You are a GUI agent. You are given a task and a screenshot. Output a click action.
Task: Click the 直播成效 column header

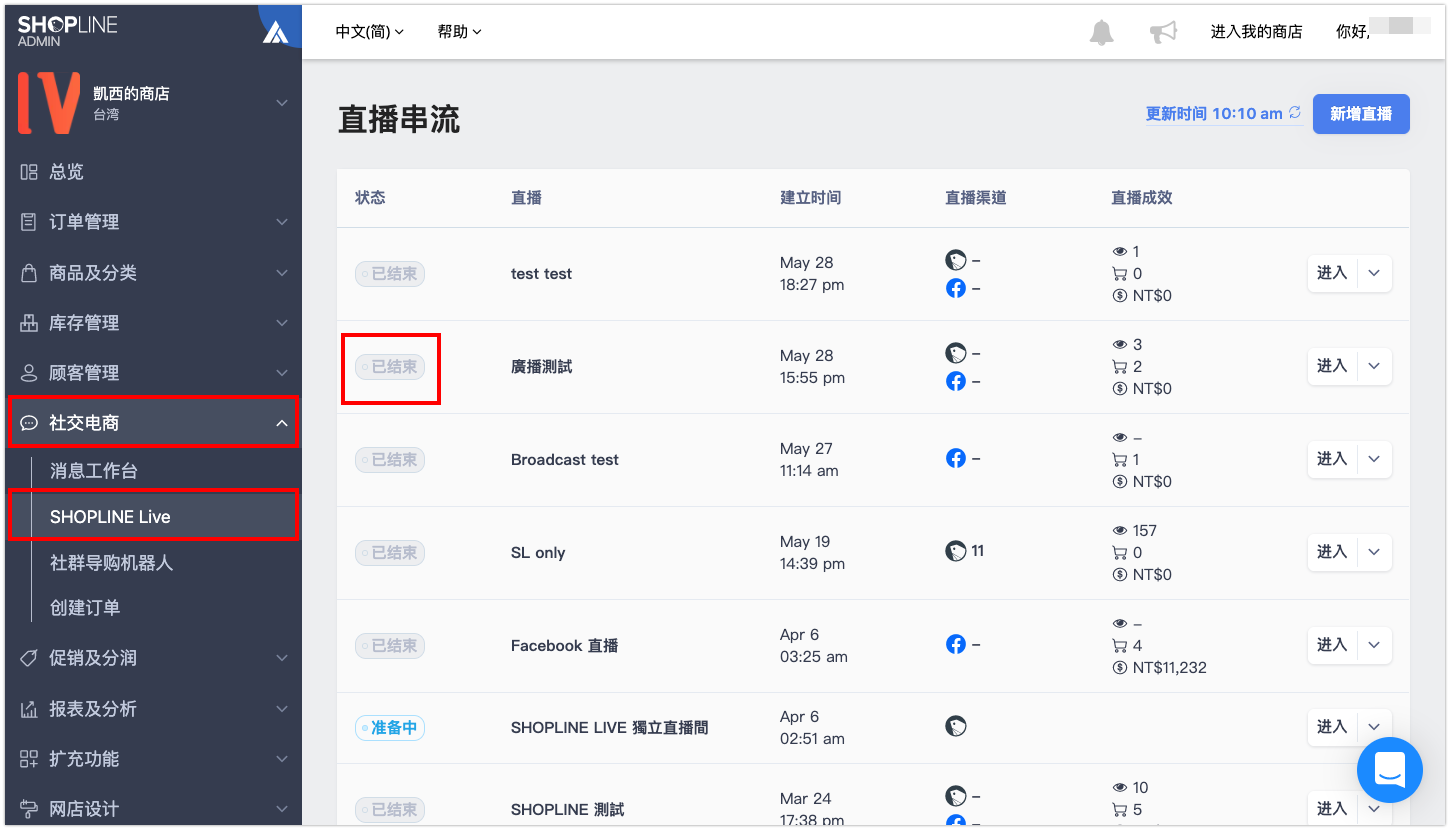click(x=1142, y=198)
